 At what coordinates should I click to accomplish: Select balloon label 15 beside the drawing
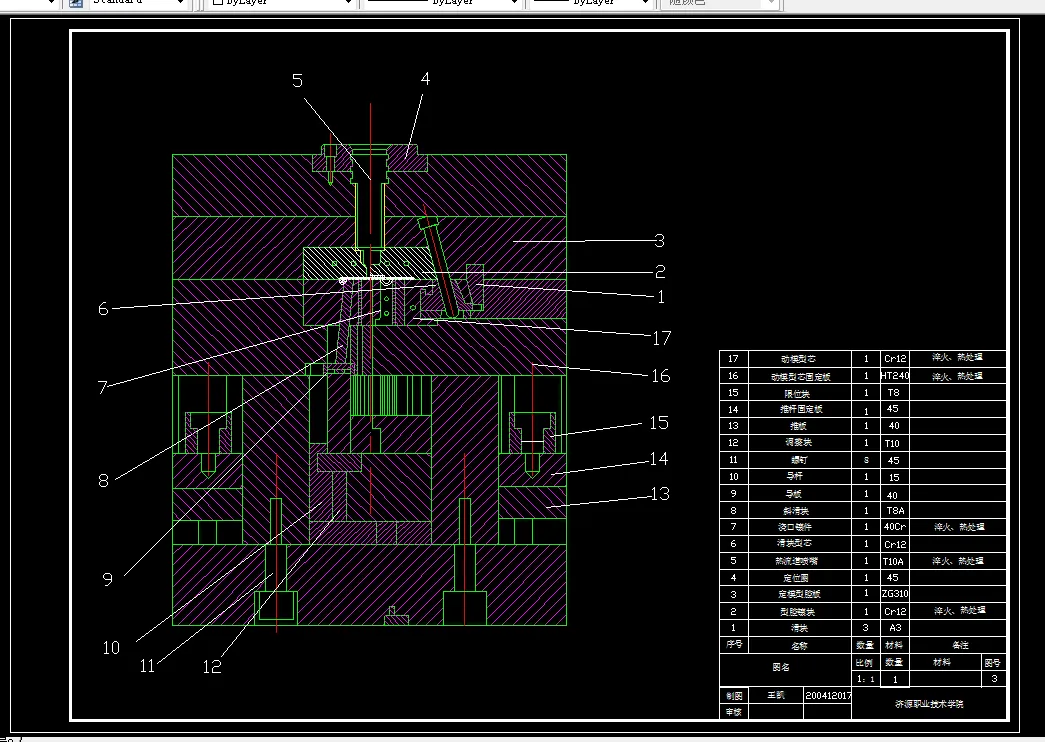658,423
